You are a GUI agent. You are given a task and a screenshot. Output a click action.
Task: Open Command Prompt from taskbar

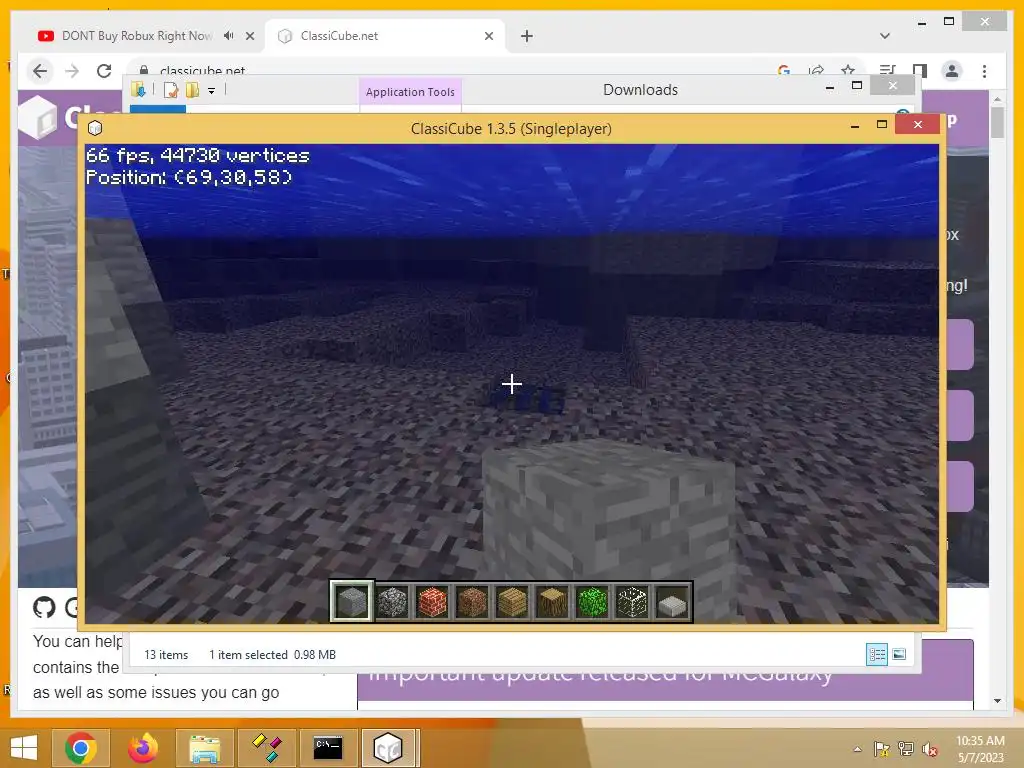click(x=327, y=748)
